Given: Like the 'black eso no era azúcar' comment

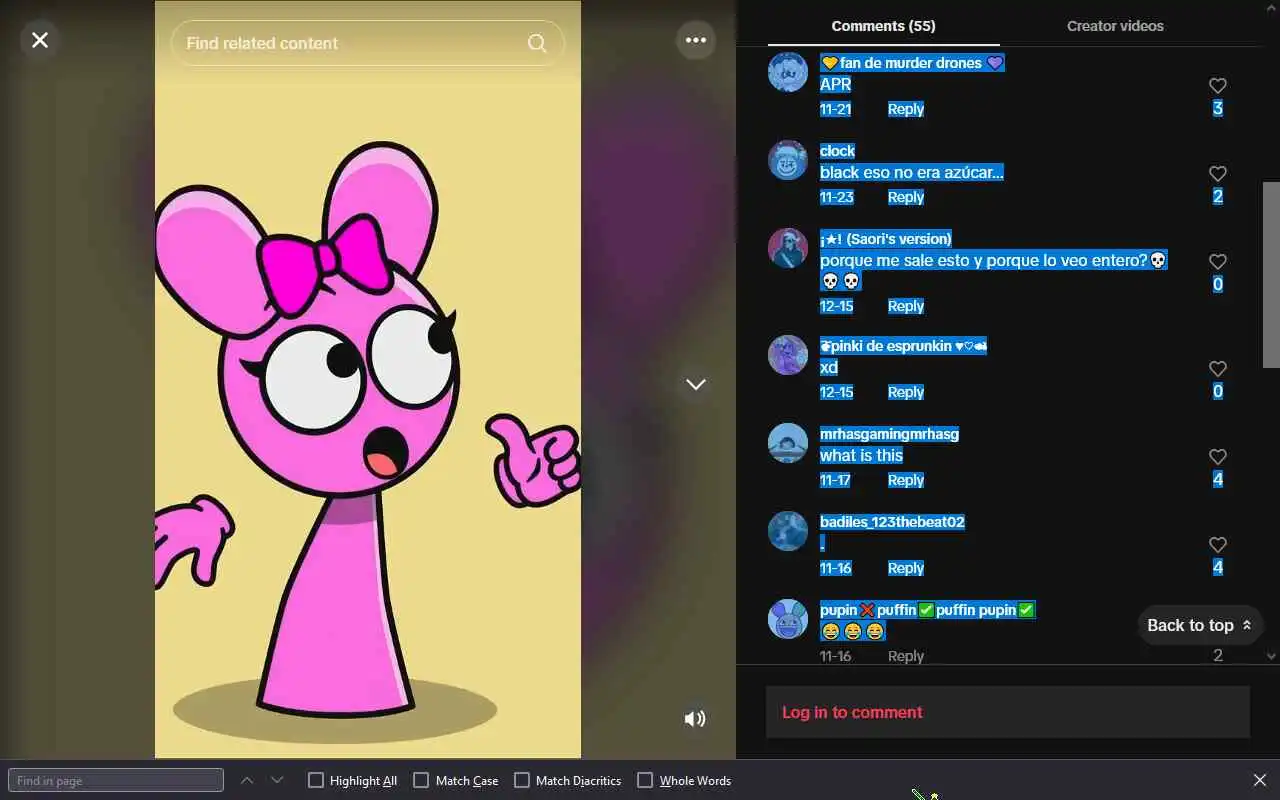Looking at the screenshot, I should click(x=1217, y=174).
